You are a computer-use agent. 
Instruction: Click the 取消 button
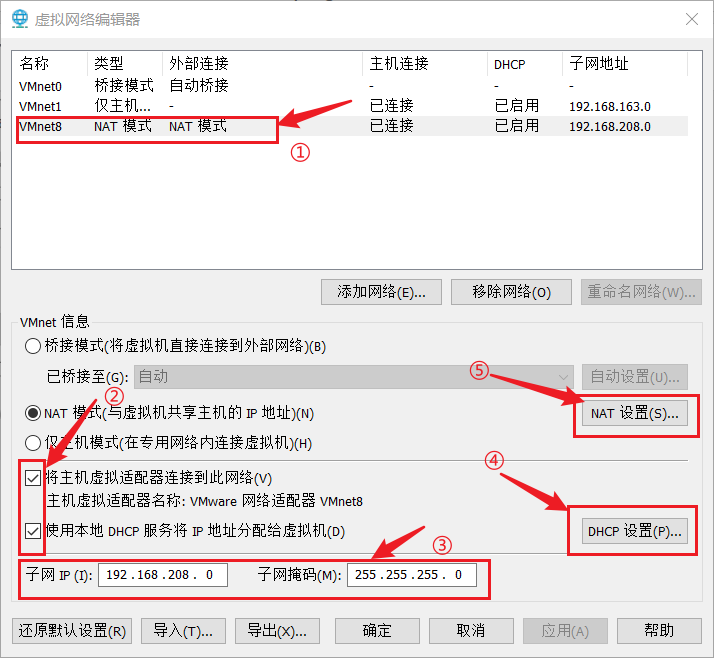[471, 631]
